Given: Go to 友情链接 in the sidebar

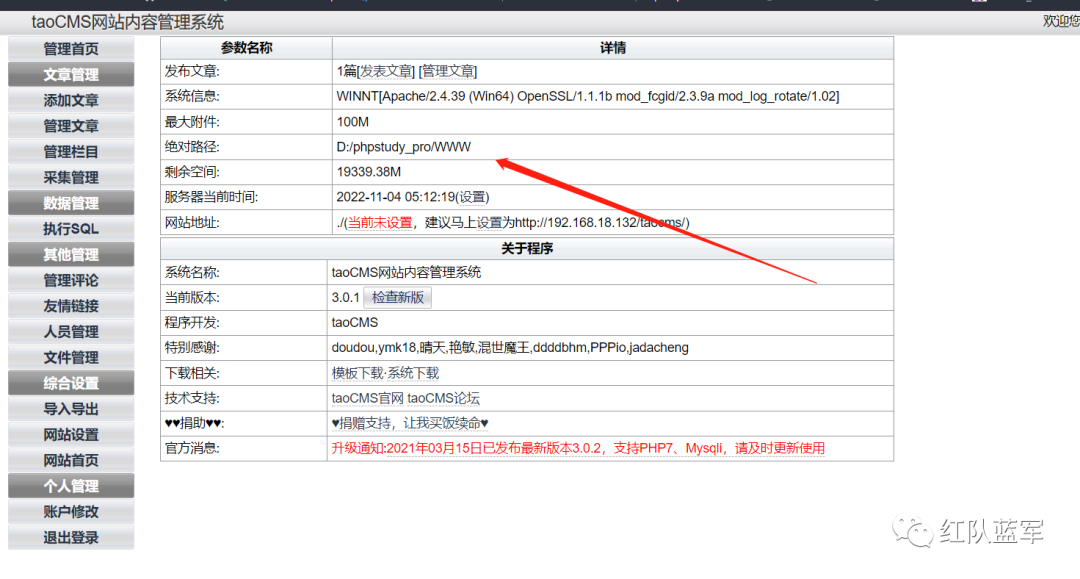Looking at the screenshot, I should [71, 306].
